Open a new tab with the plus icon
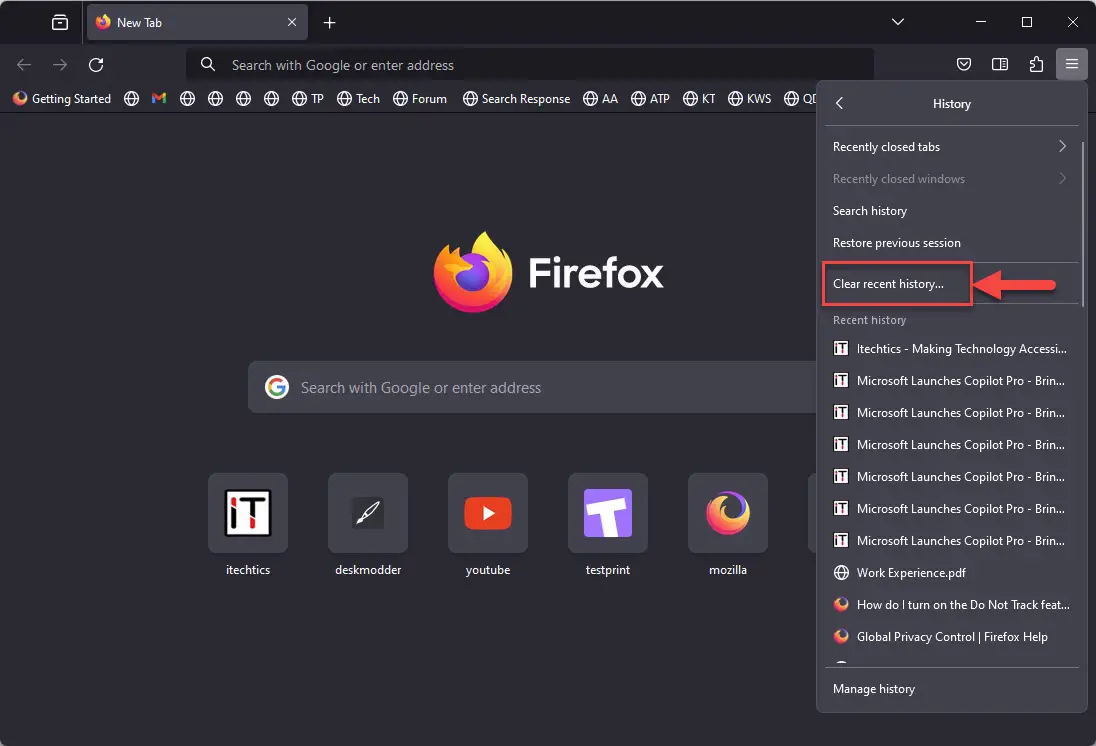This screenshot has width=1096, height=746. point(329,22)
